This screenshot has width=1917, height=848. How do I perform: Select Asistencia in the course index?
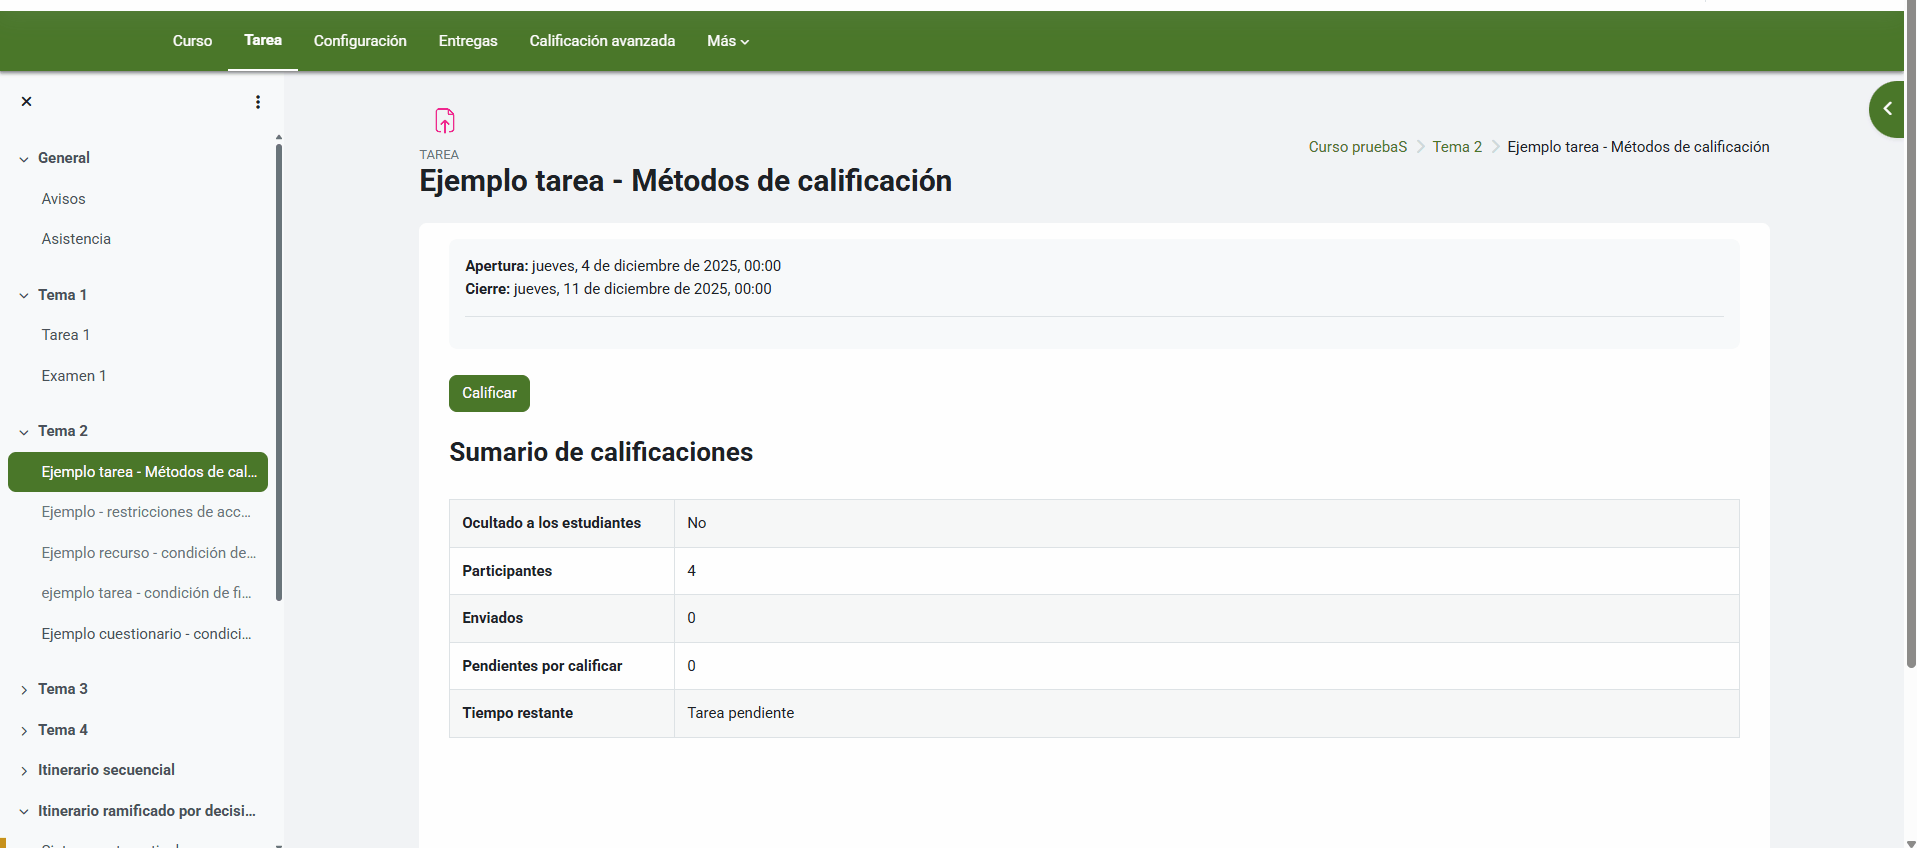click(x=76, y=239)
